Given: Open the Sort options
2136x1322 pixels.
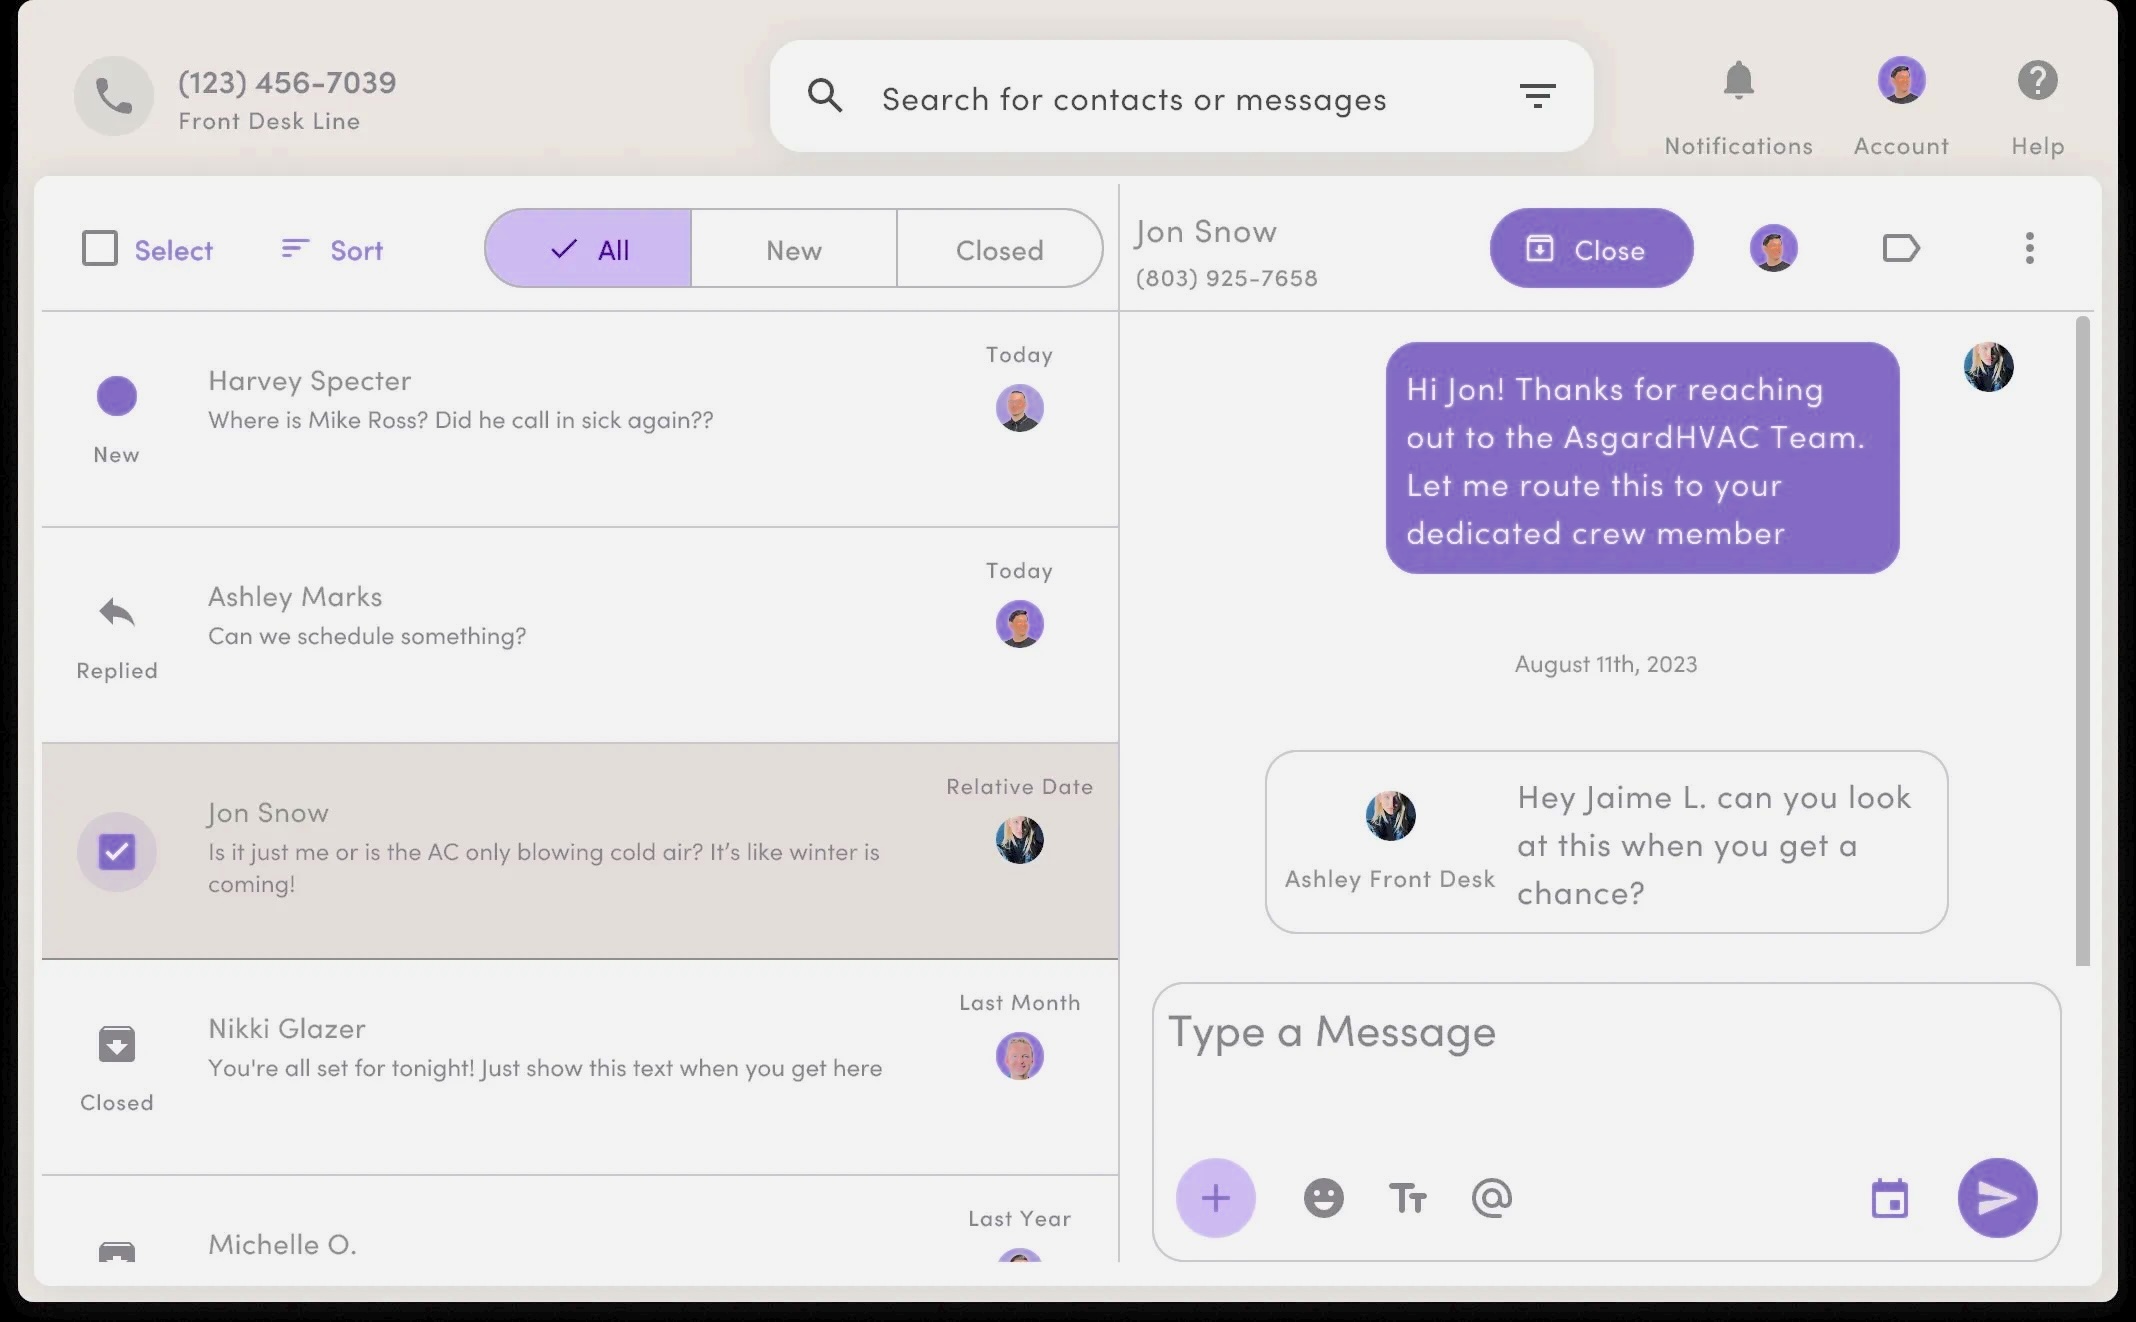Looking at the screenshot, I should [331, 249].
